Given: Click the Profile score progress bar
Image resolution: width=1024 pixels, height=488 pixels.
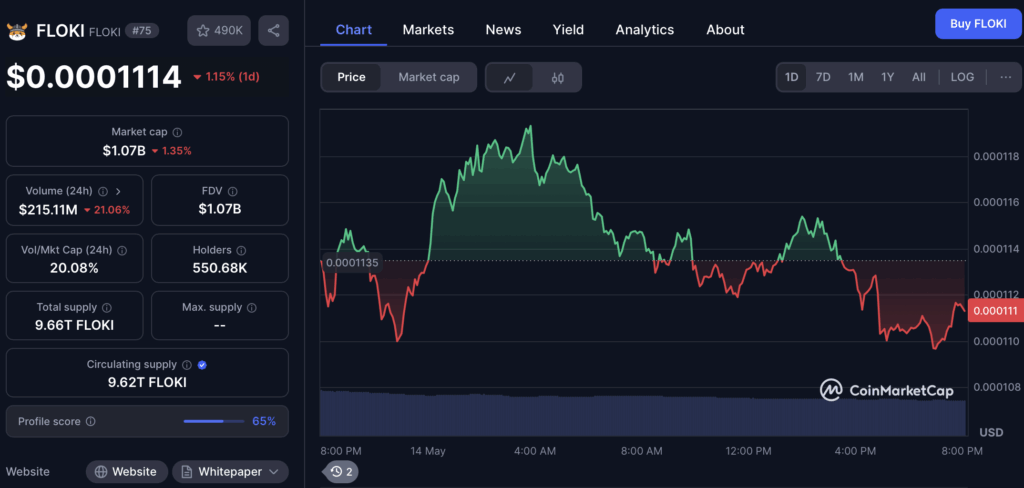Looking at the screenshot, I should 214,421.
